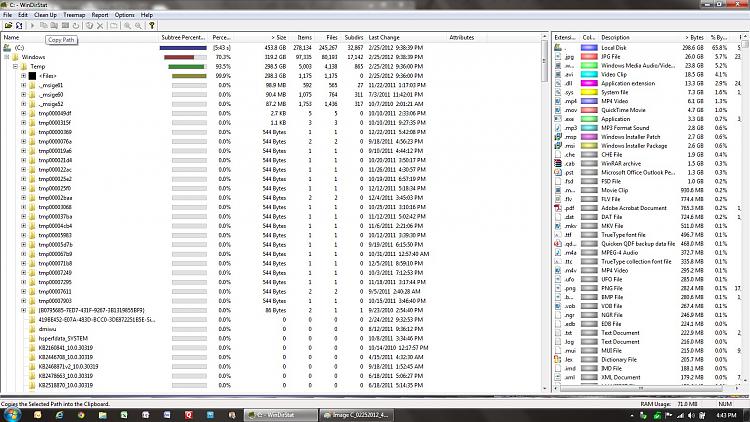Collapse the Windows folder node
Screen dimensions: 750x422
7,57
